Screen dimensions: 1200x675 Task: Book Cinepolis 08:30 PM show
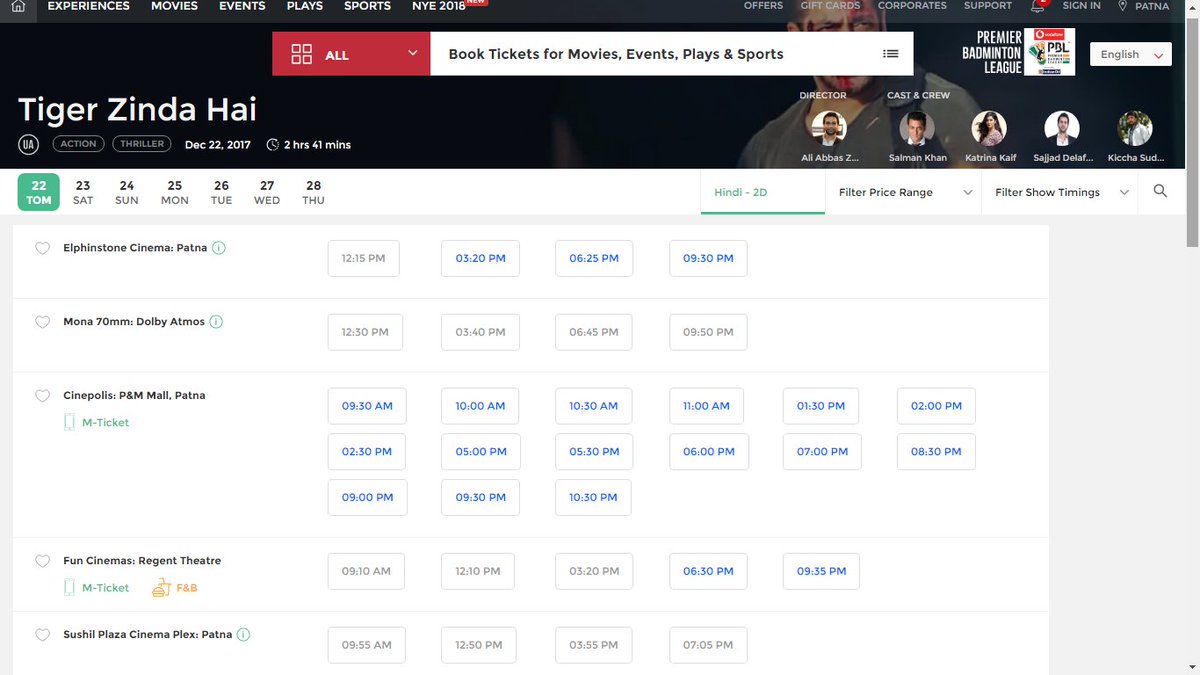coord(936,452)
